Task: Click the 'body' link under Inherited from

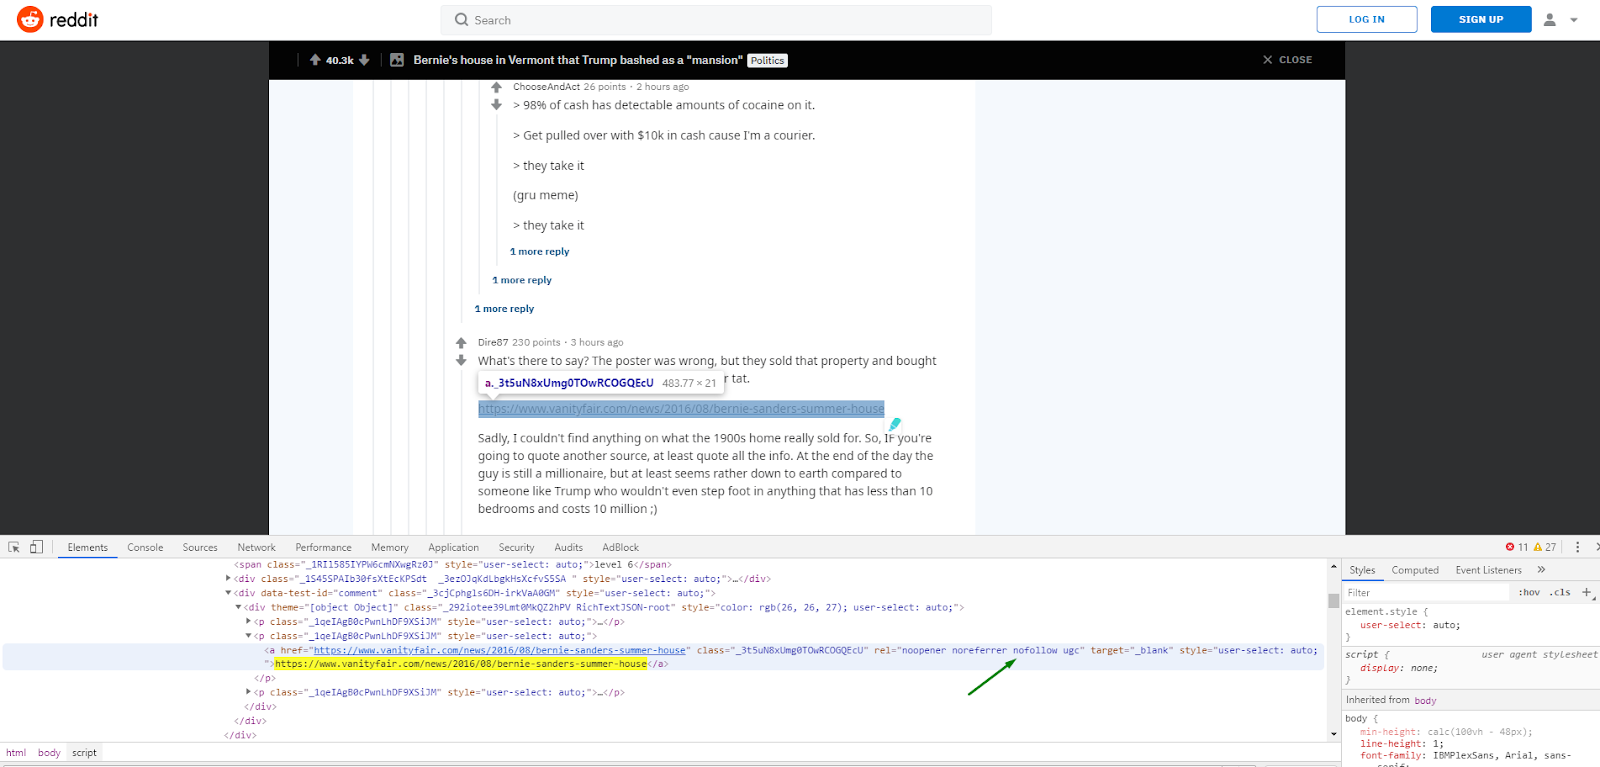Action: tap(1425, 701)
